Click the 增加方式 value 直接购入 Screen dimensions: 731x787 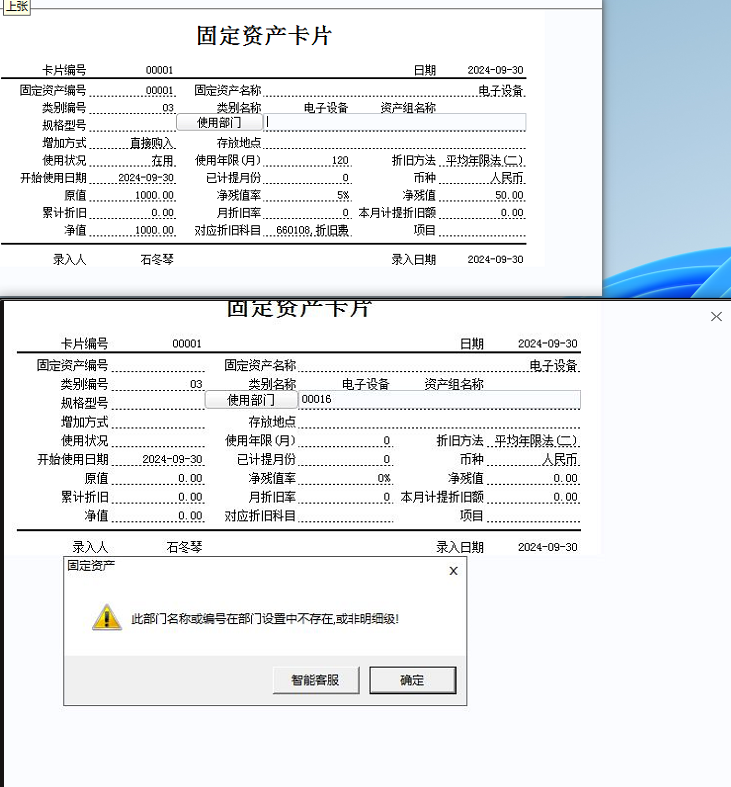(152, 143)
